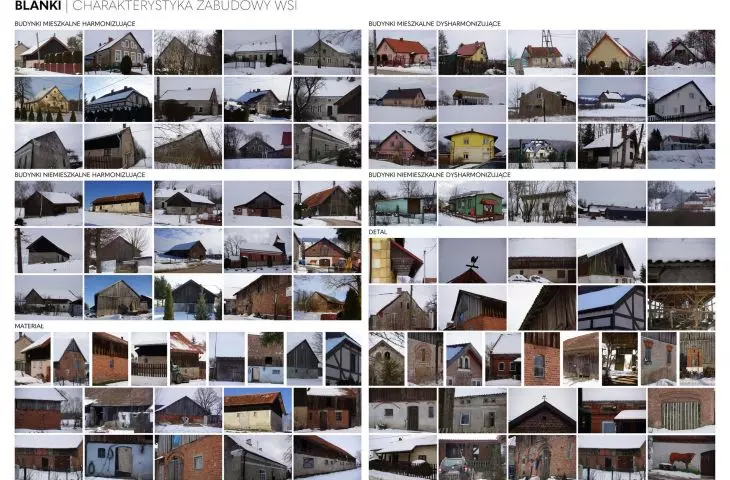Open the turquoise shed photo
The image size is (730, 480).
[x=402, y=203]
